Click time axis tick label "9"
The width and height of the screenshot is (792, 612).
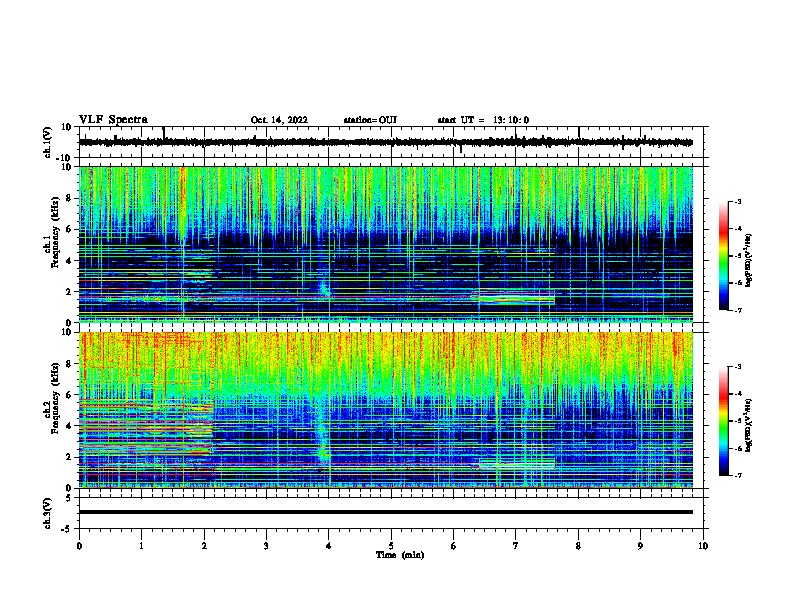(x=640, y=546)
